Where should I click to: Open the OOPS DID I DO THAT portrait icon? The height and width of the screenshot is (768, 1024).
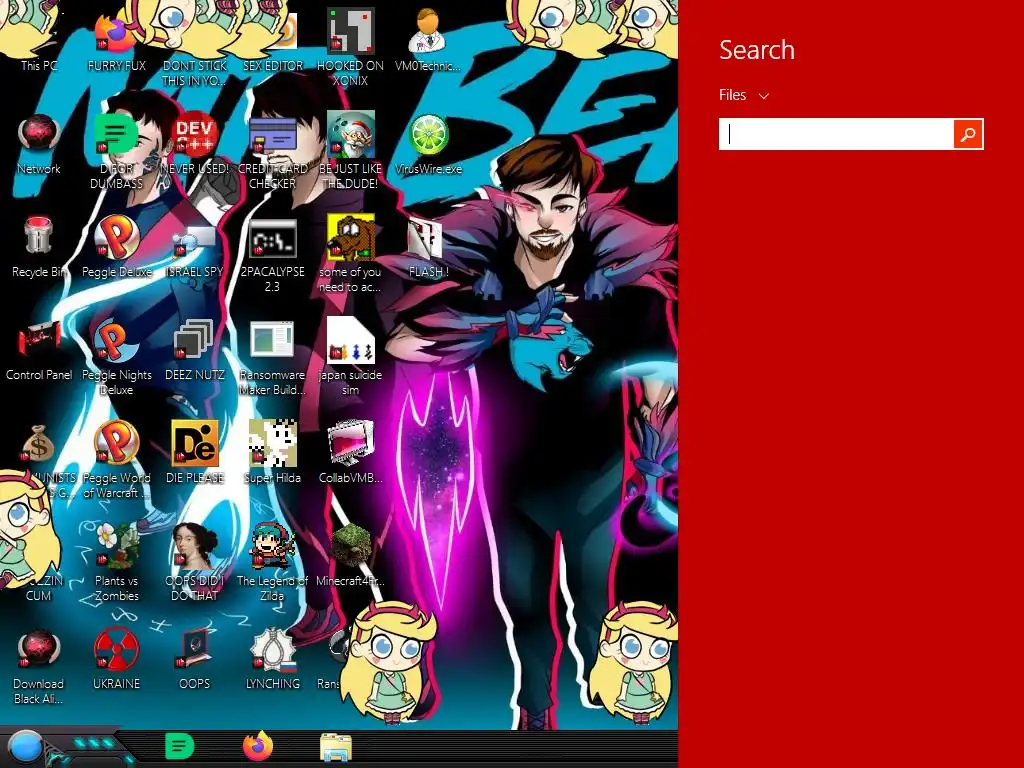coord(195,563)
